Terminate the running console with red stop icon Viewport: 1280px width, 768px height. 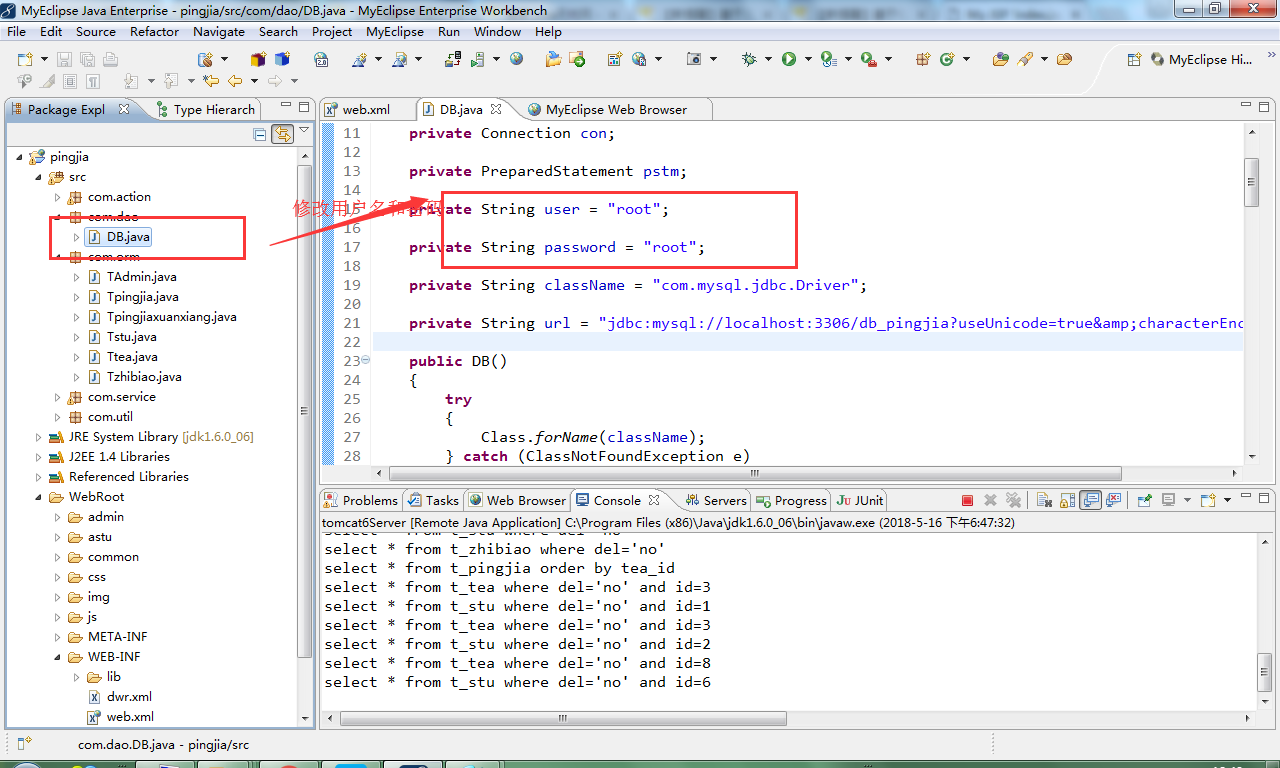pyautogui.click(x=967, y=500)
